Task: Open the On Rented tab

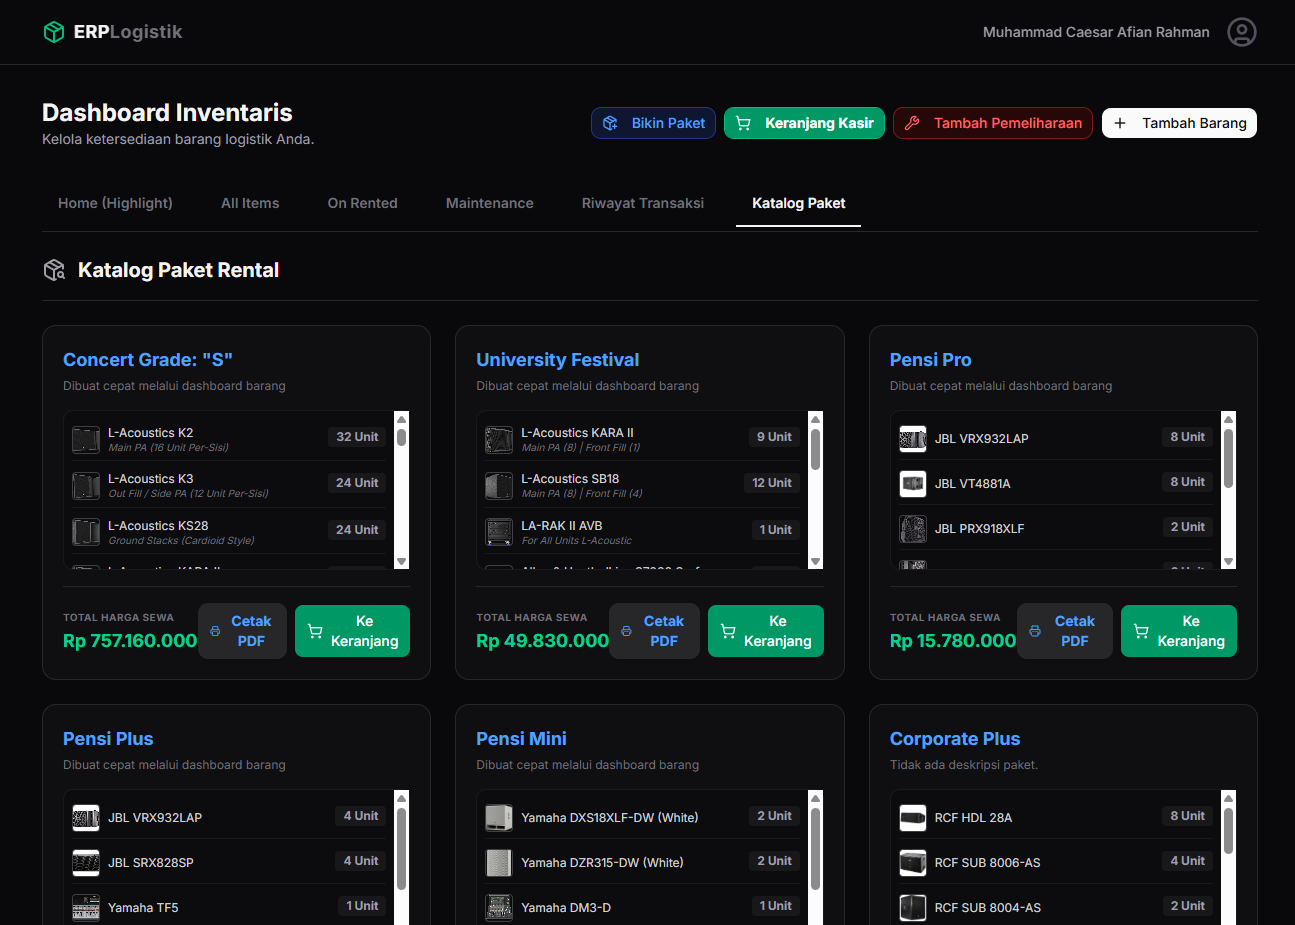Action: coord(362,203)
